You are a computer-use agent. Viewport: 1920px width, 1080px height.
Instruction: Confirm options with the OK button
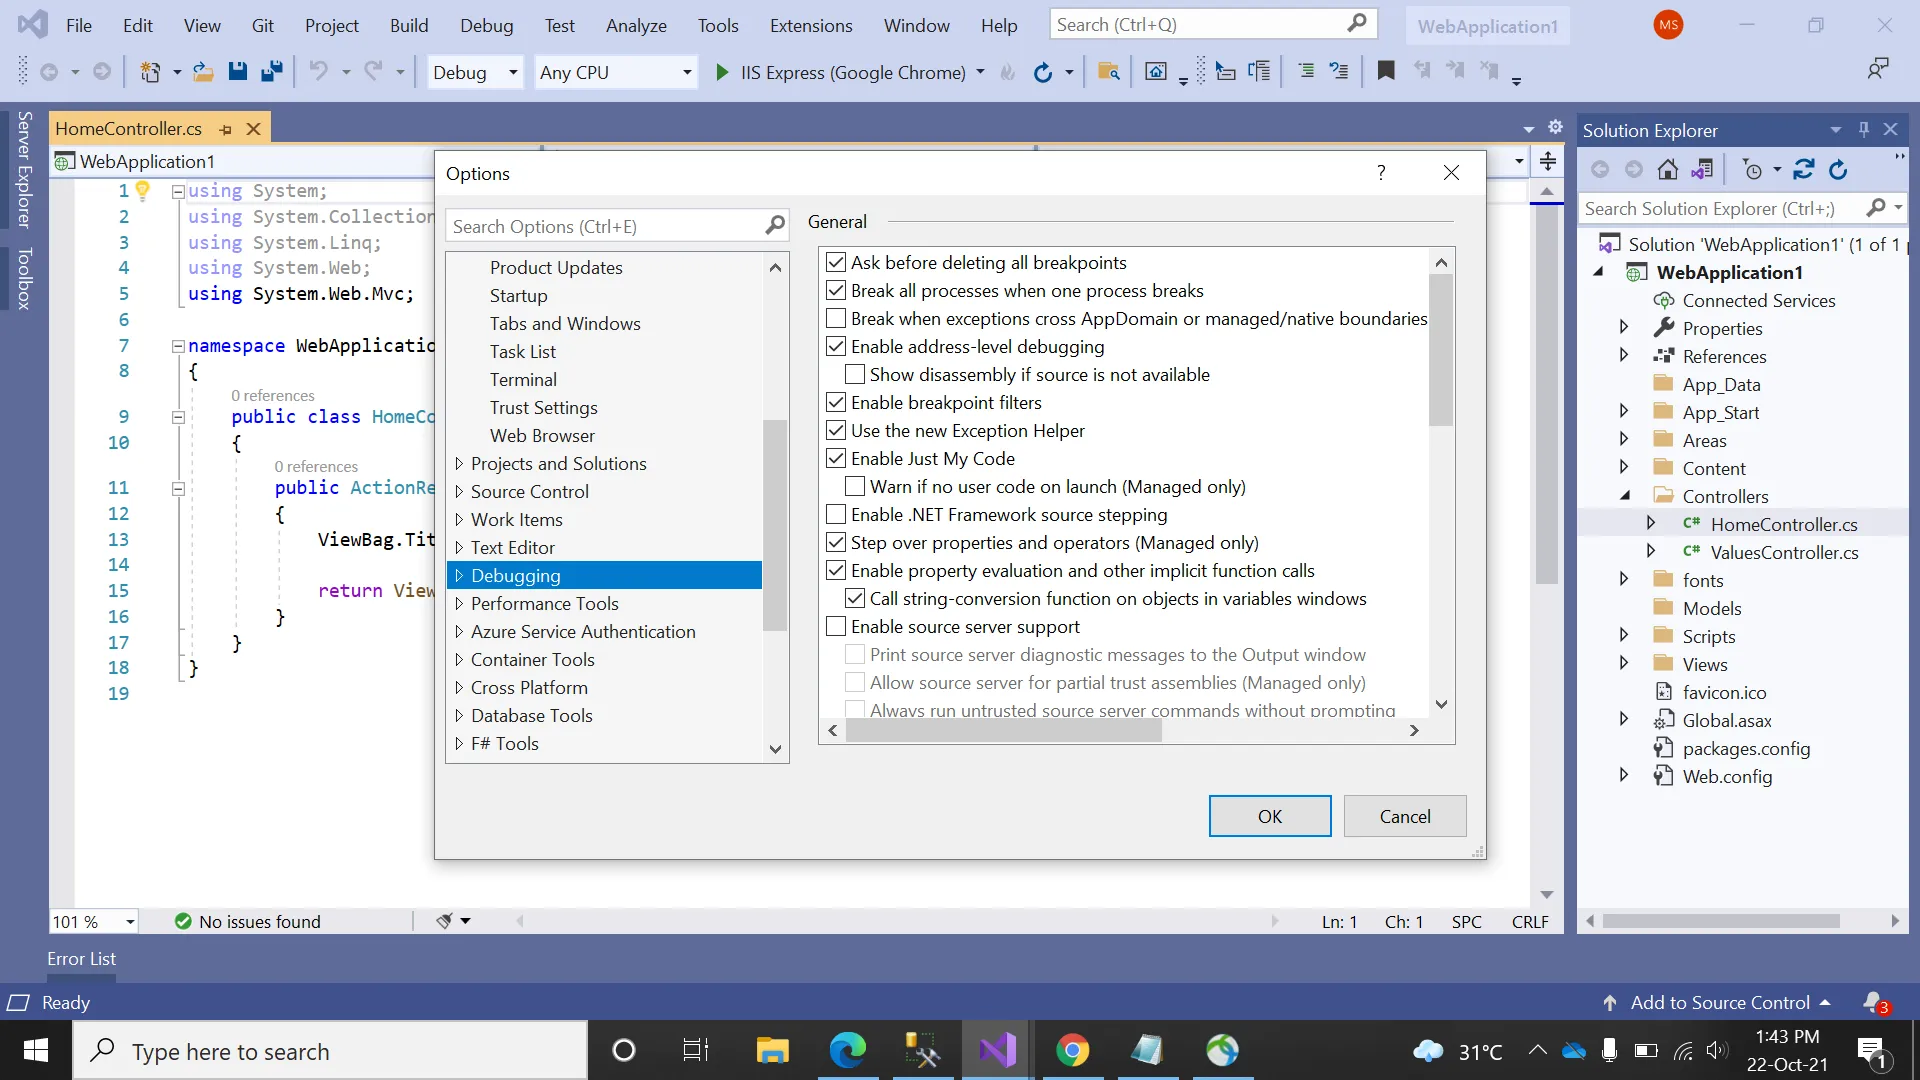[x=1270, y=816]
